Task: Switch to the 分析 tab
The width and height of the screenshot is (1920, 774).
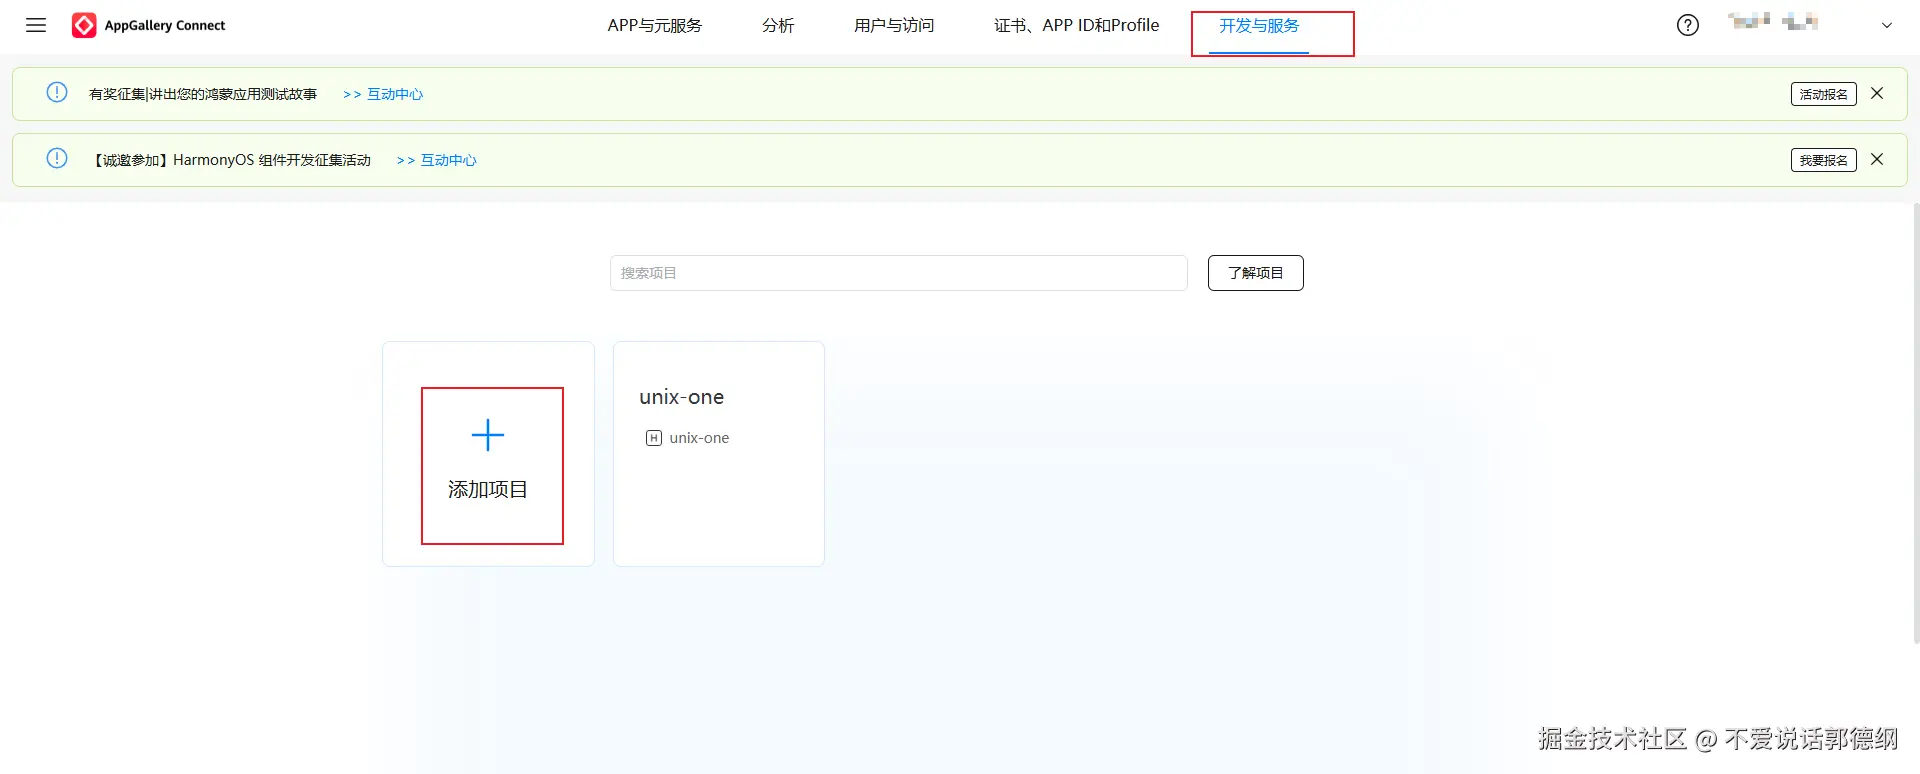Action: coord(778,25)
